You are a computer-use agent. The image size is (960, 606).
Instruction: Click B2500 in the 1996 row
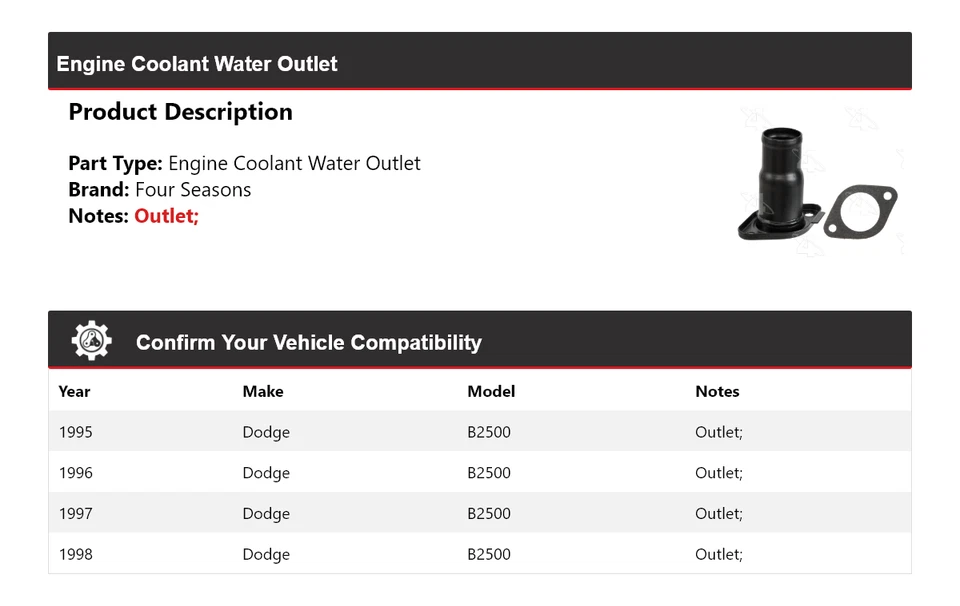[x=489, y=473]
